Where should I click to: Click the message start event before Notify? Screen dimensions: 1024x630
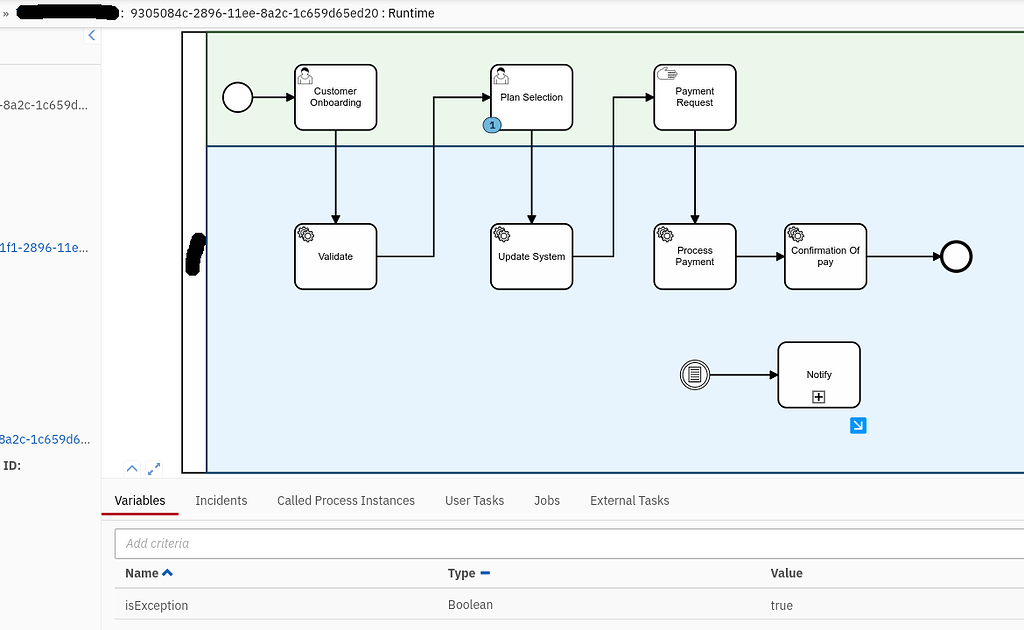coord(695,375)
